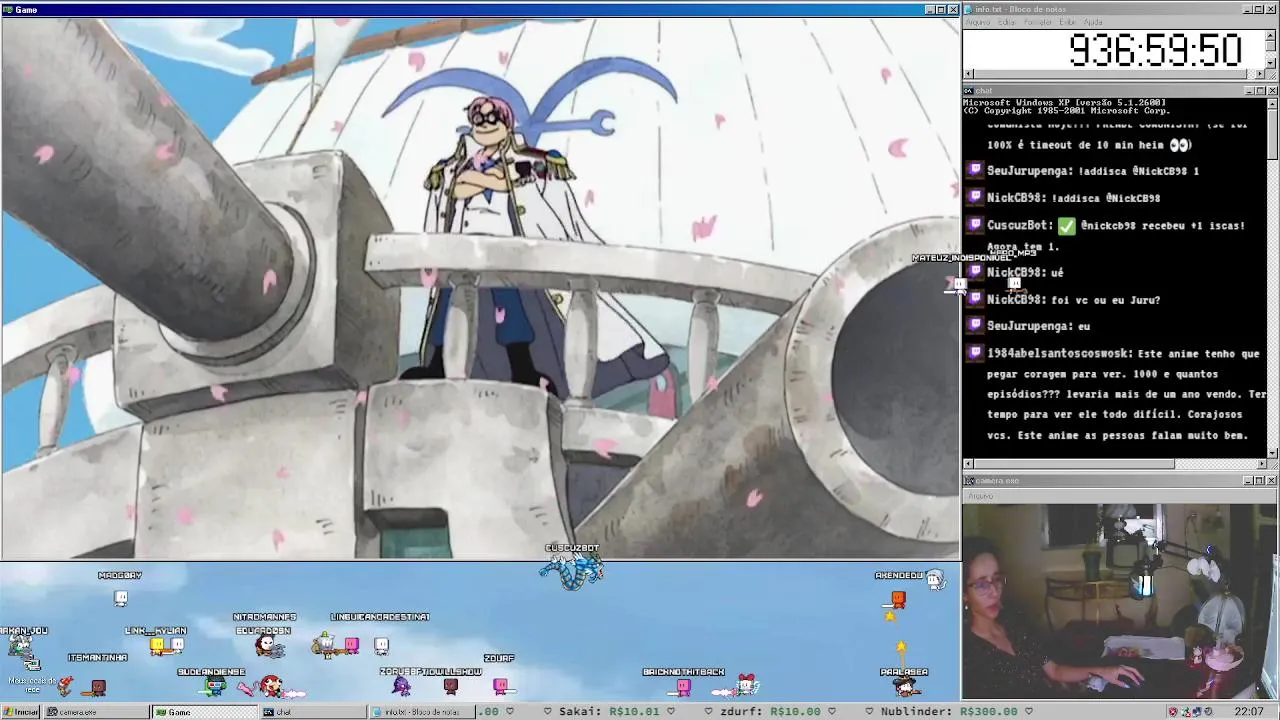
Task: Open the Formatar menu in Bloco de notas
Action: 1038,22
